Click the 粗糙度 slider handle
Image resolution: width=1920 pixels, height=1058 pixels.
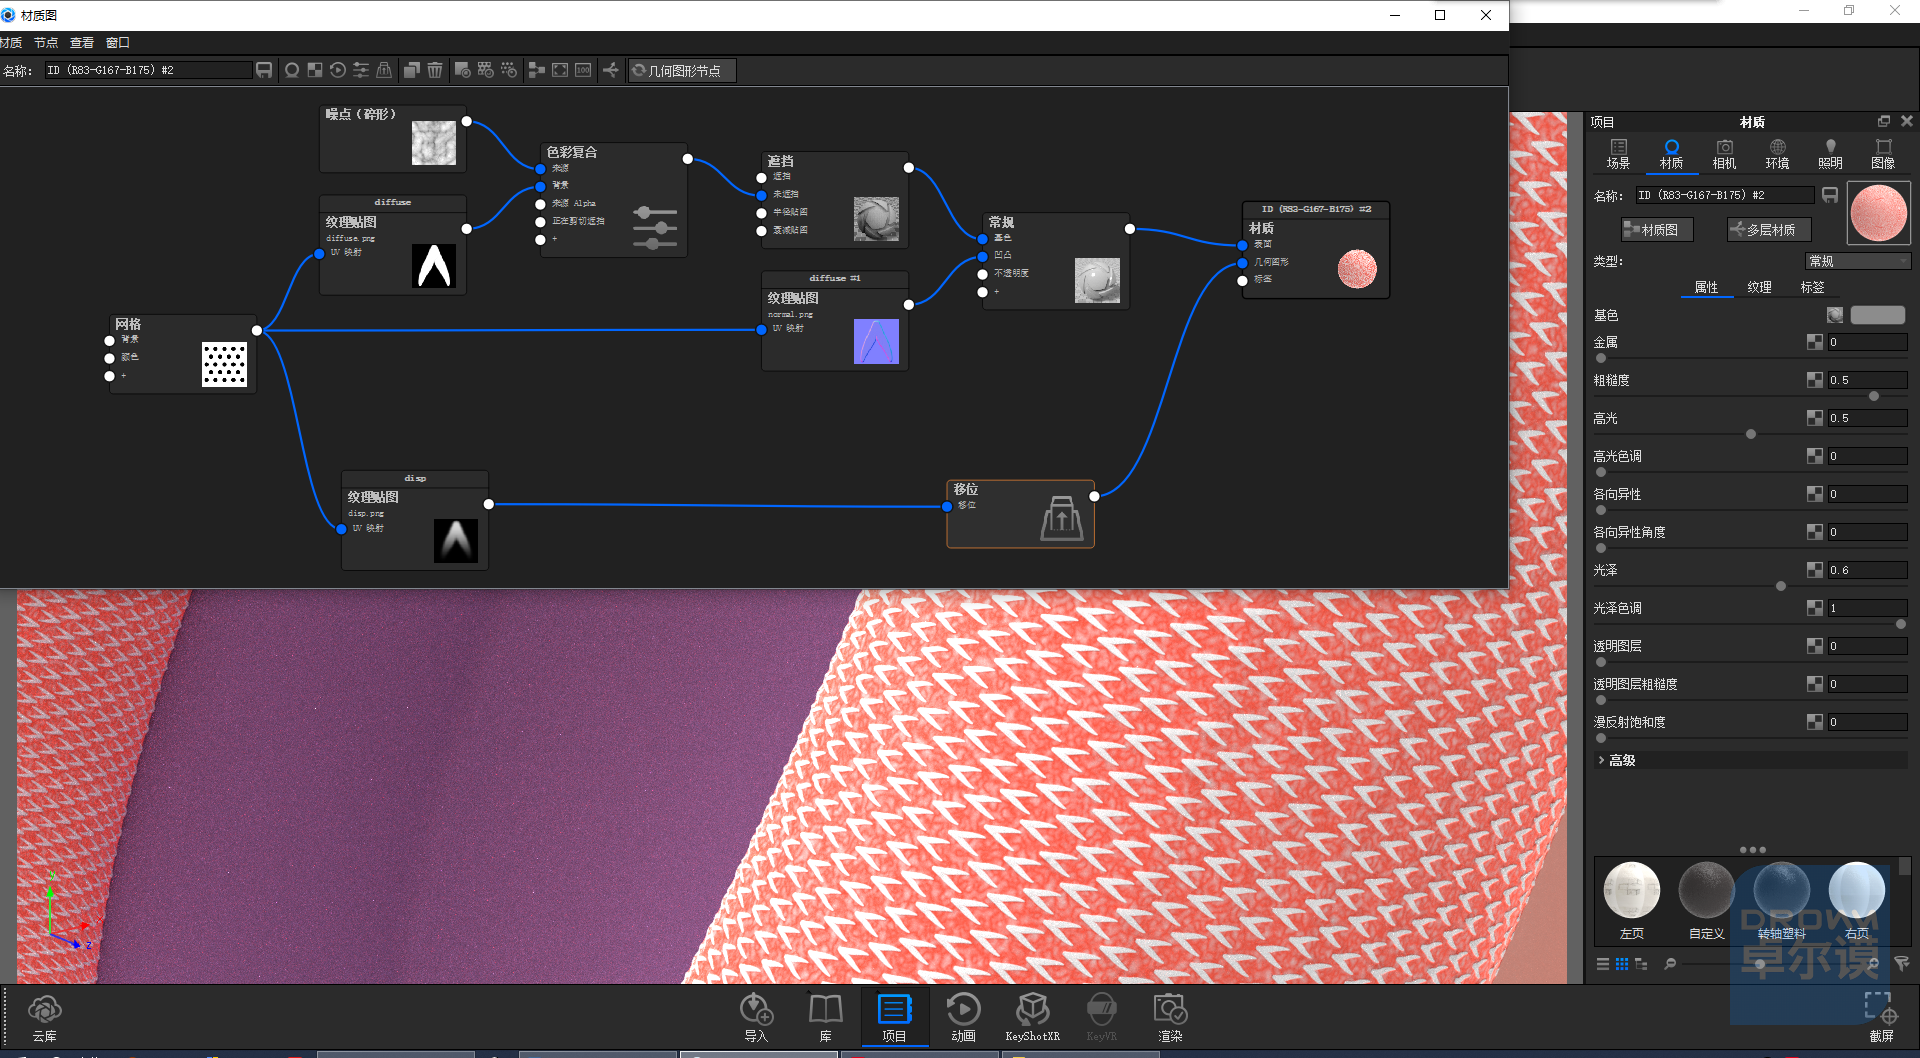coord(1873,396)
